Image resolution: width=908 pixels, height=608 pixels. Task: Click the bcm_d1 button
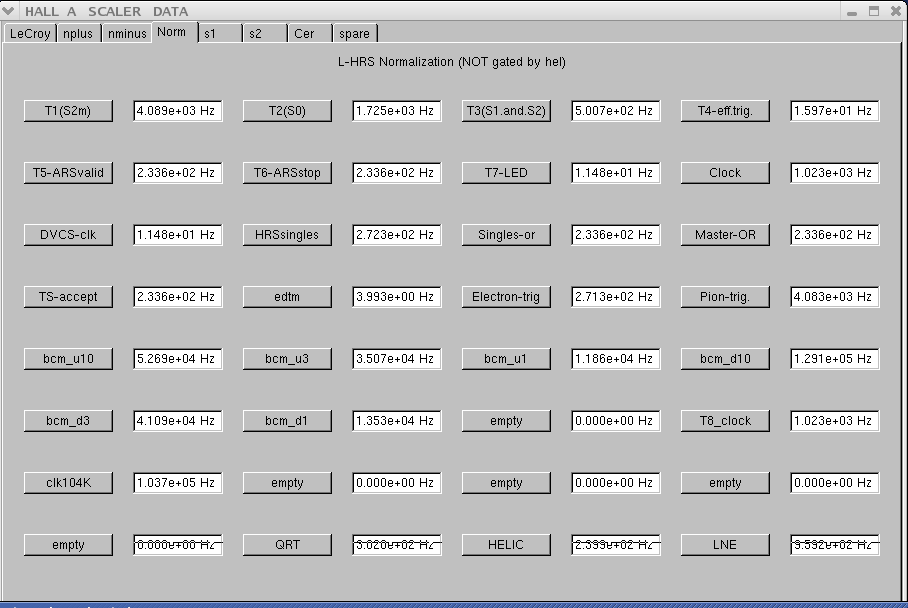point(287,420)
